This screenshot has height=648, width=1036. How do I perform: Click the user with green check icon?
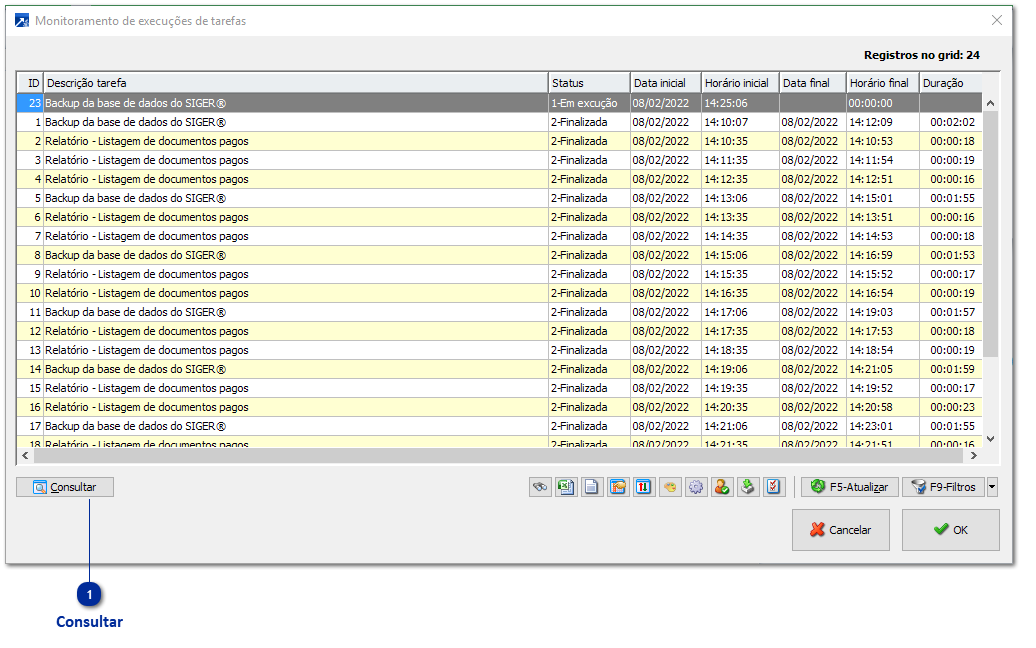[x=722, y=487]
